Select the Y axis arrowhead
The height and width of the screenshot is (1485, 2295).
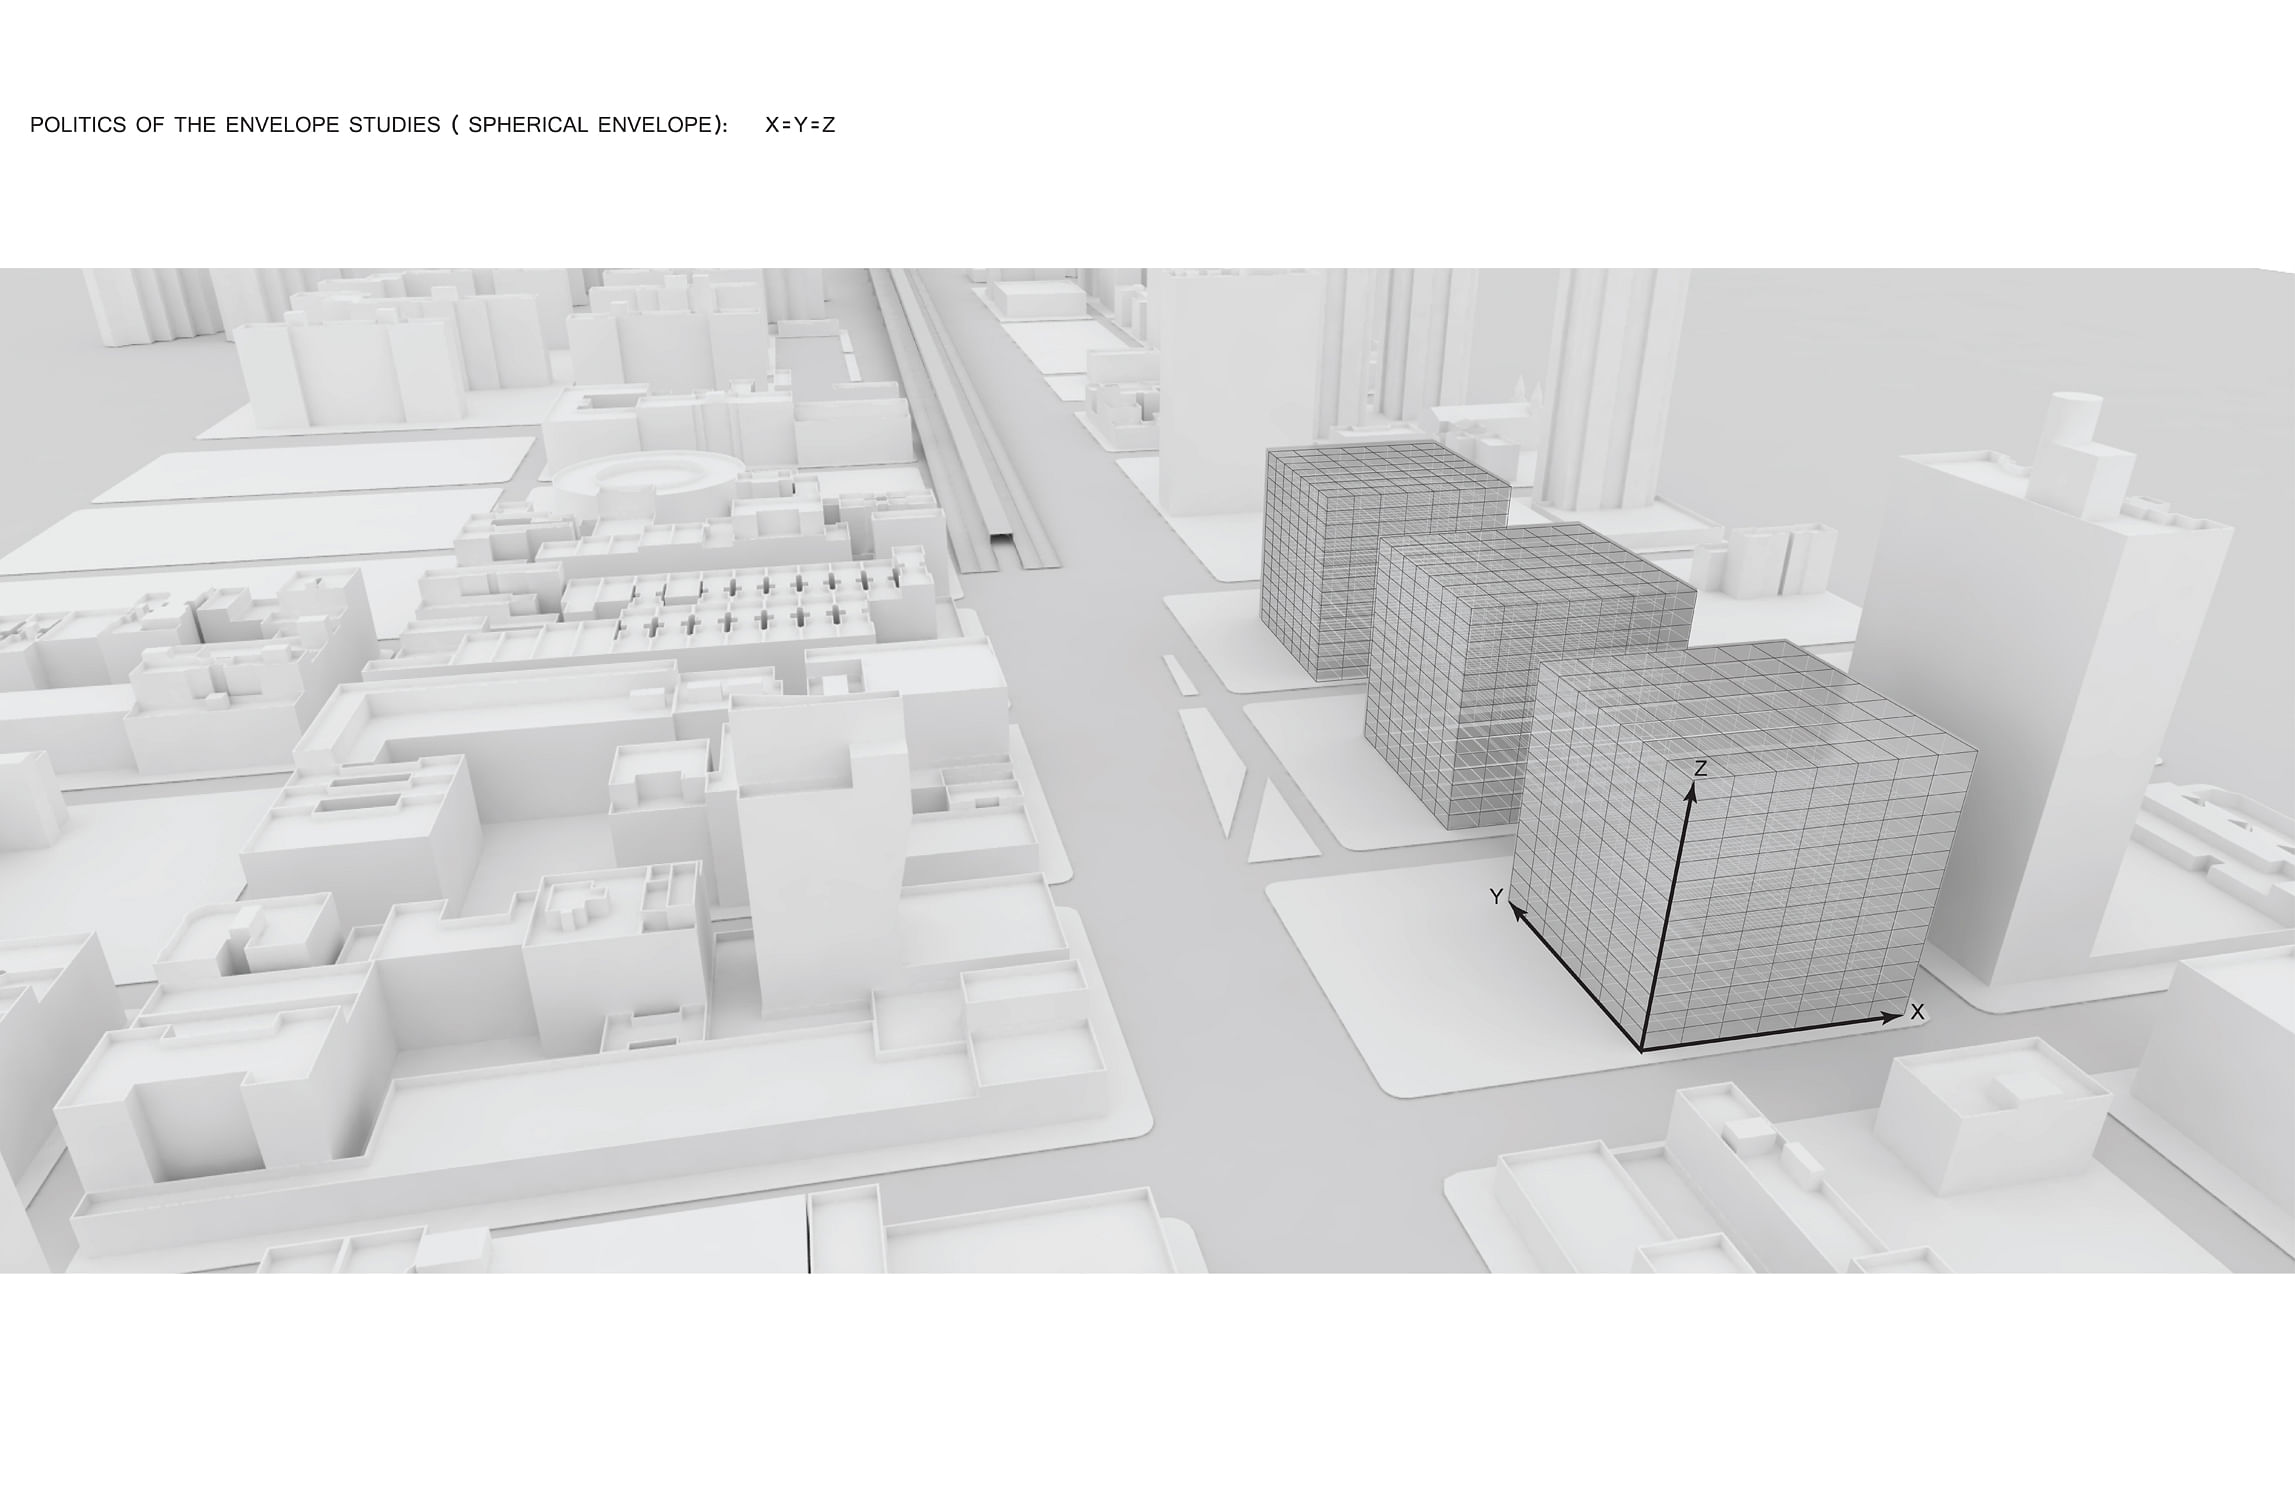pos(1518,912)
